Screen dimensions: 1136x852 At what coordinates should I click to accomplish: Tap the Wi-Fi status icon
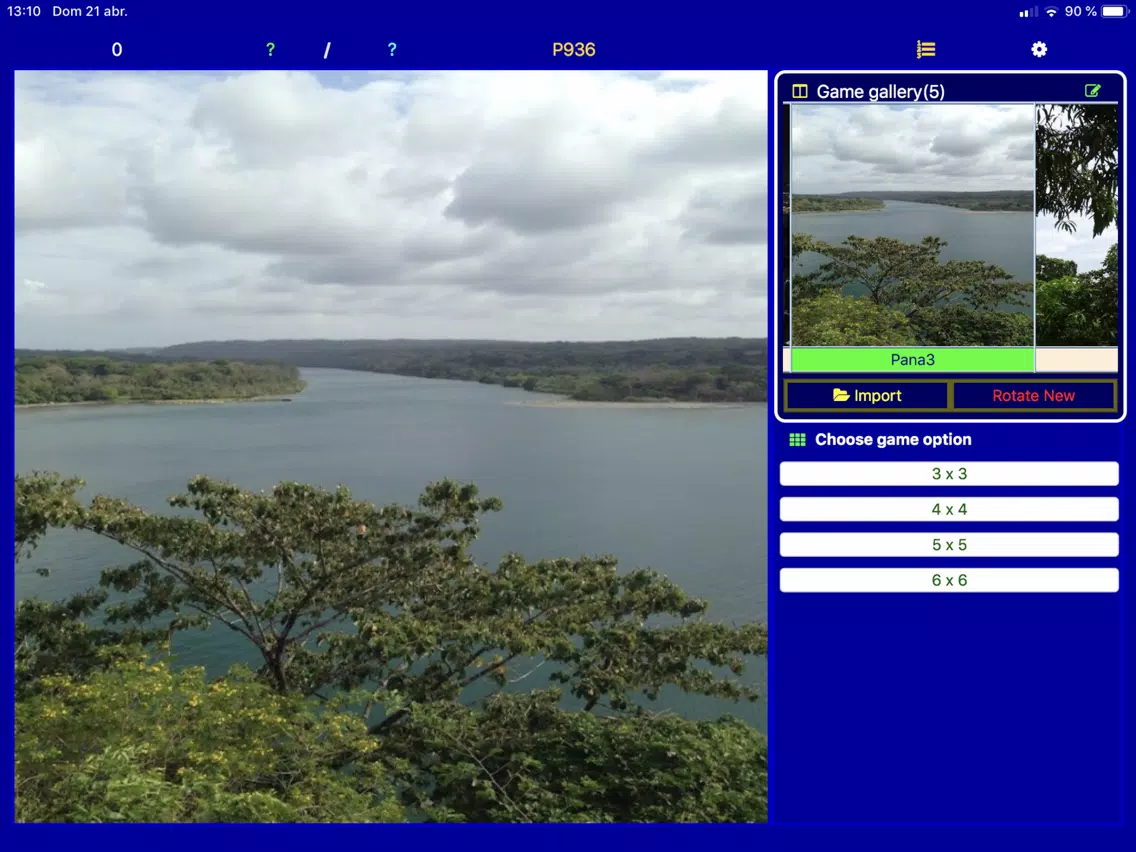(1051, 12)
